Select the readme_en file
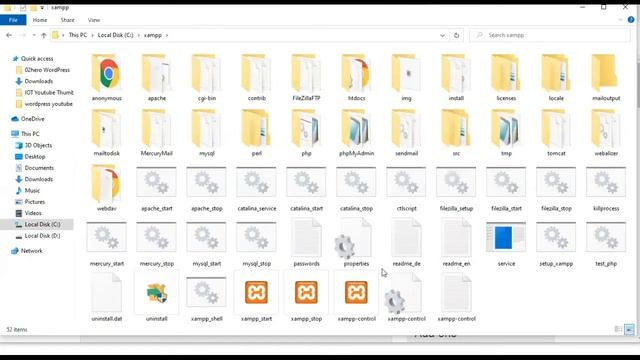This screenshot has width=640, height=360. click(x=456, y=243)
